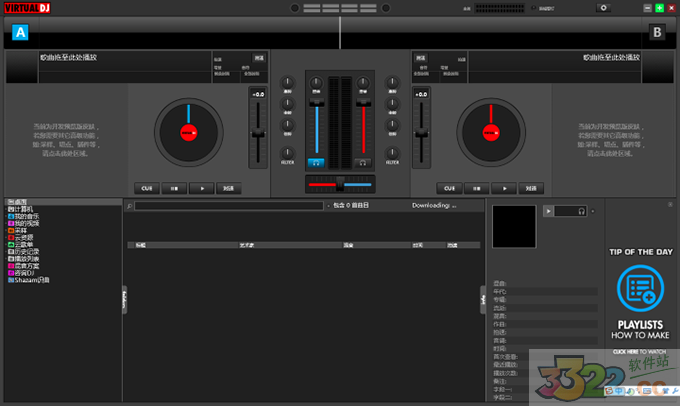Screen dimensions: 680x406
Task: Close the tip of the day panel
Action: [x=670, y=204]
